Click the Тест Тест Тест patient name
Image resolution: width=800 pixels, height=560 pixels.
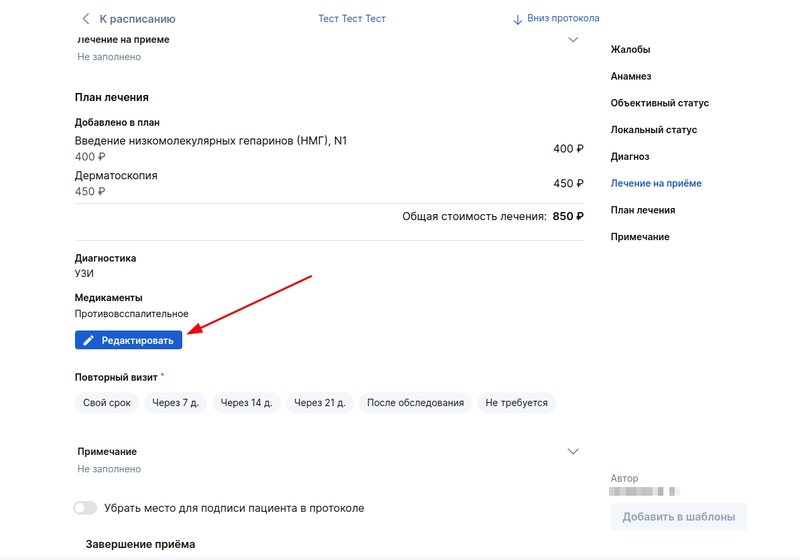pyautogui.click(x=352, y=19)
